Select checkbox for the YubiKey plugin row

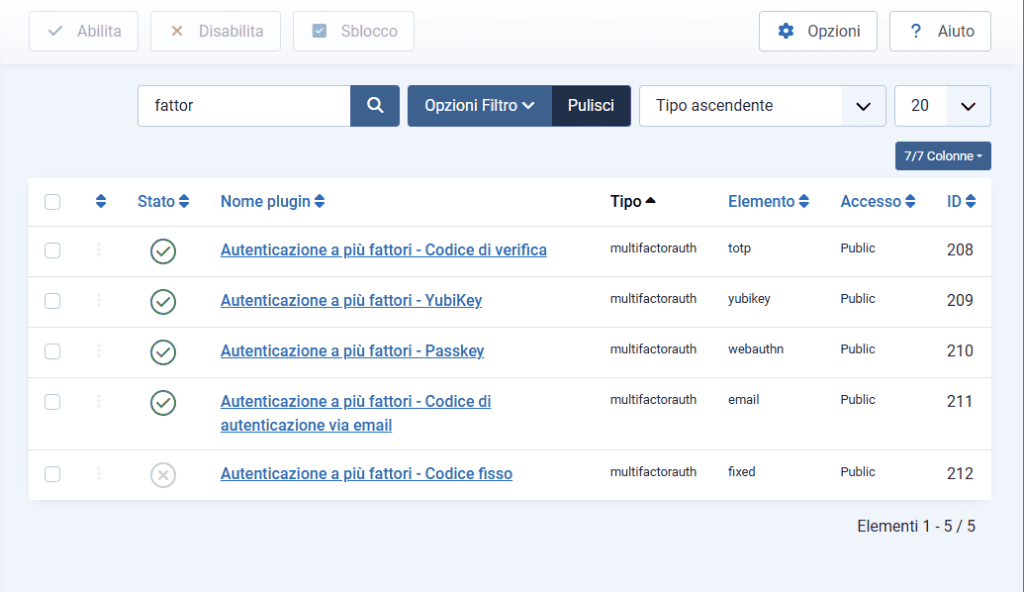point(53,301)
